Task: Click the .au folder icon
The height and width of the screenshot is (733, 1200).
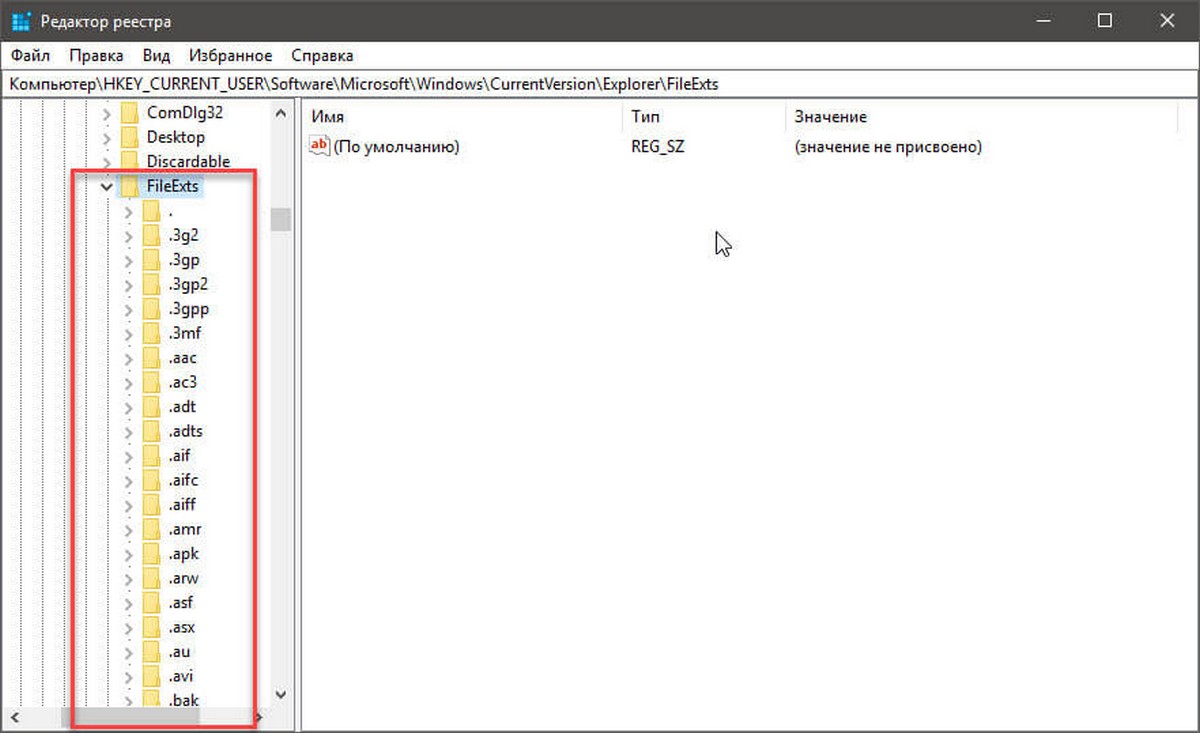Action: (151, 652)
